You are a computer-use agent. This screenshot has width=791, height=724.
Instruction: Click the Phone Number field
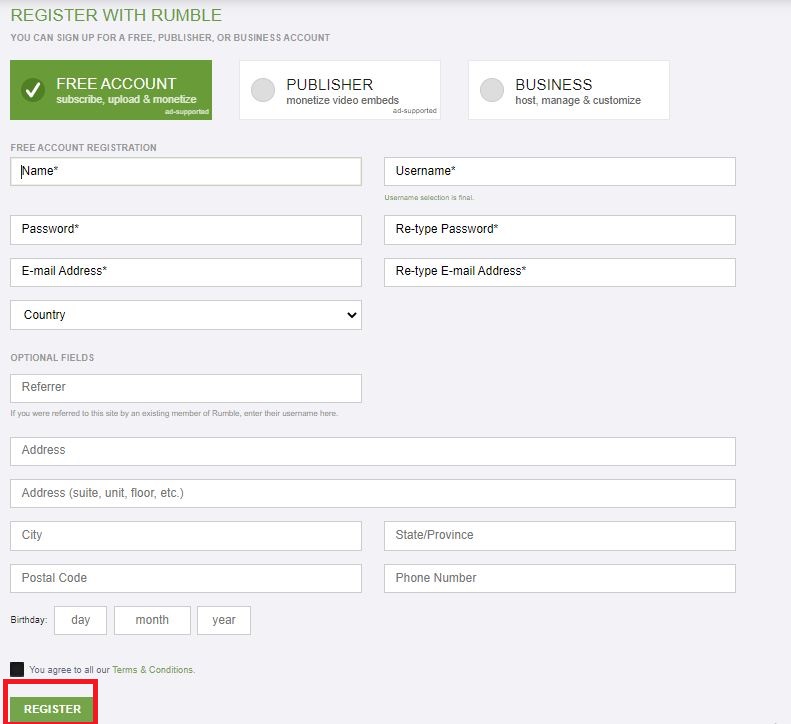click(x=559, y=578)
